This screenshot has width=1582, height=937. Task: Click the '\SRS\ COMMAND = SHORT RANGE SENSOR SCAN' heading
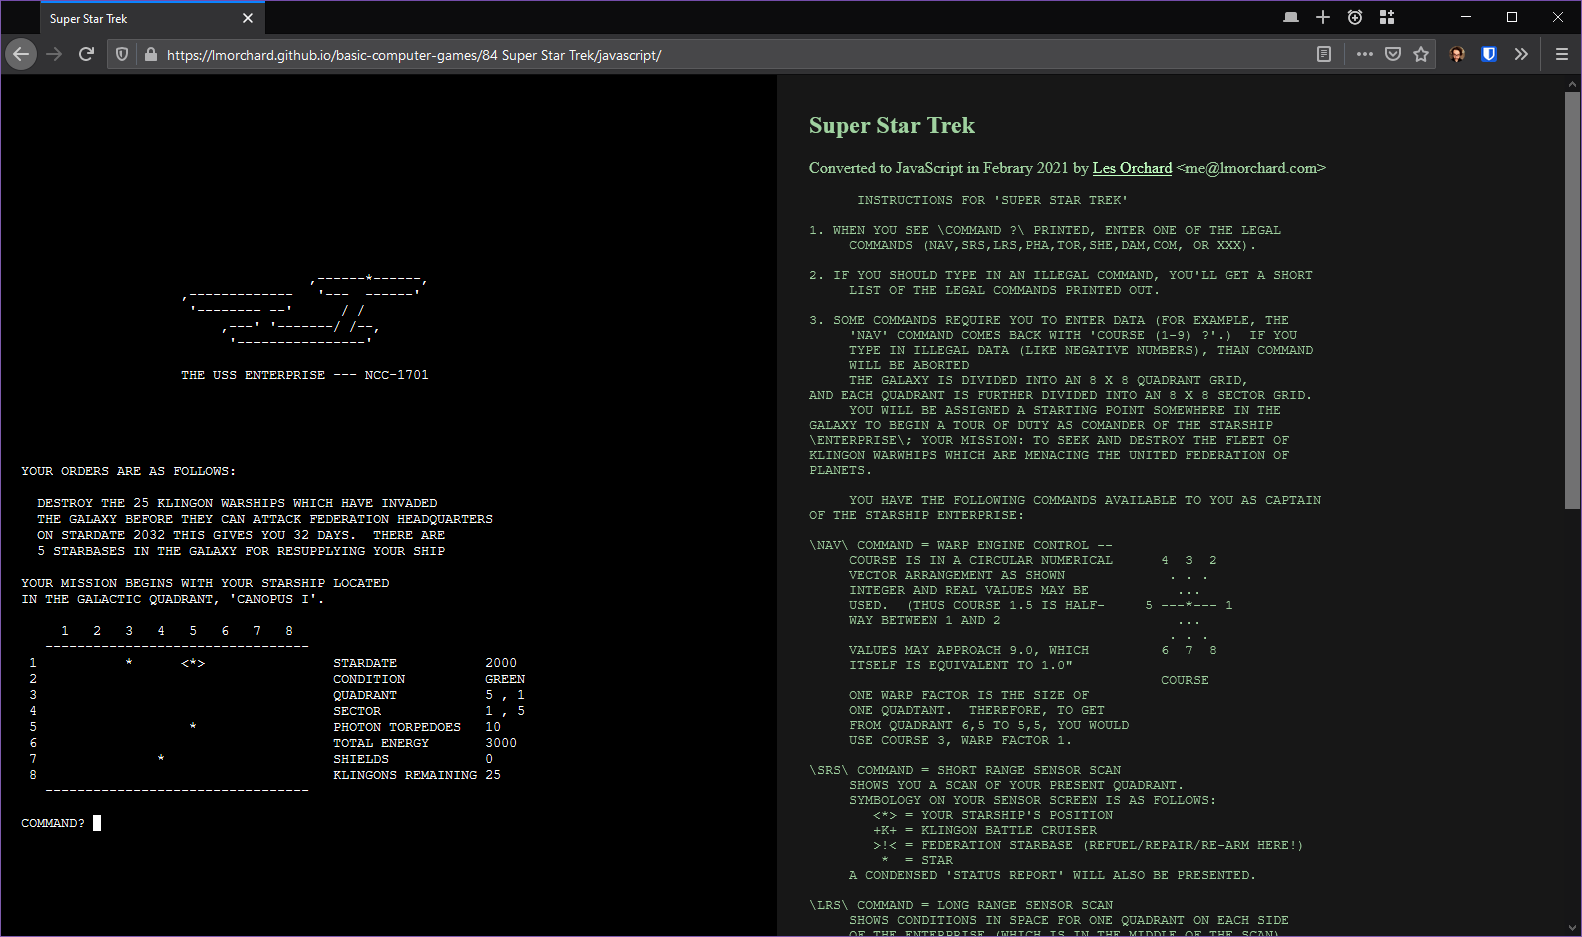coord(965,770)
